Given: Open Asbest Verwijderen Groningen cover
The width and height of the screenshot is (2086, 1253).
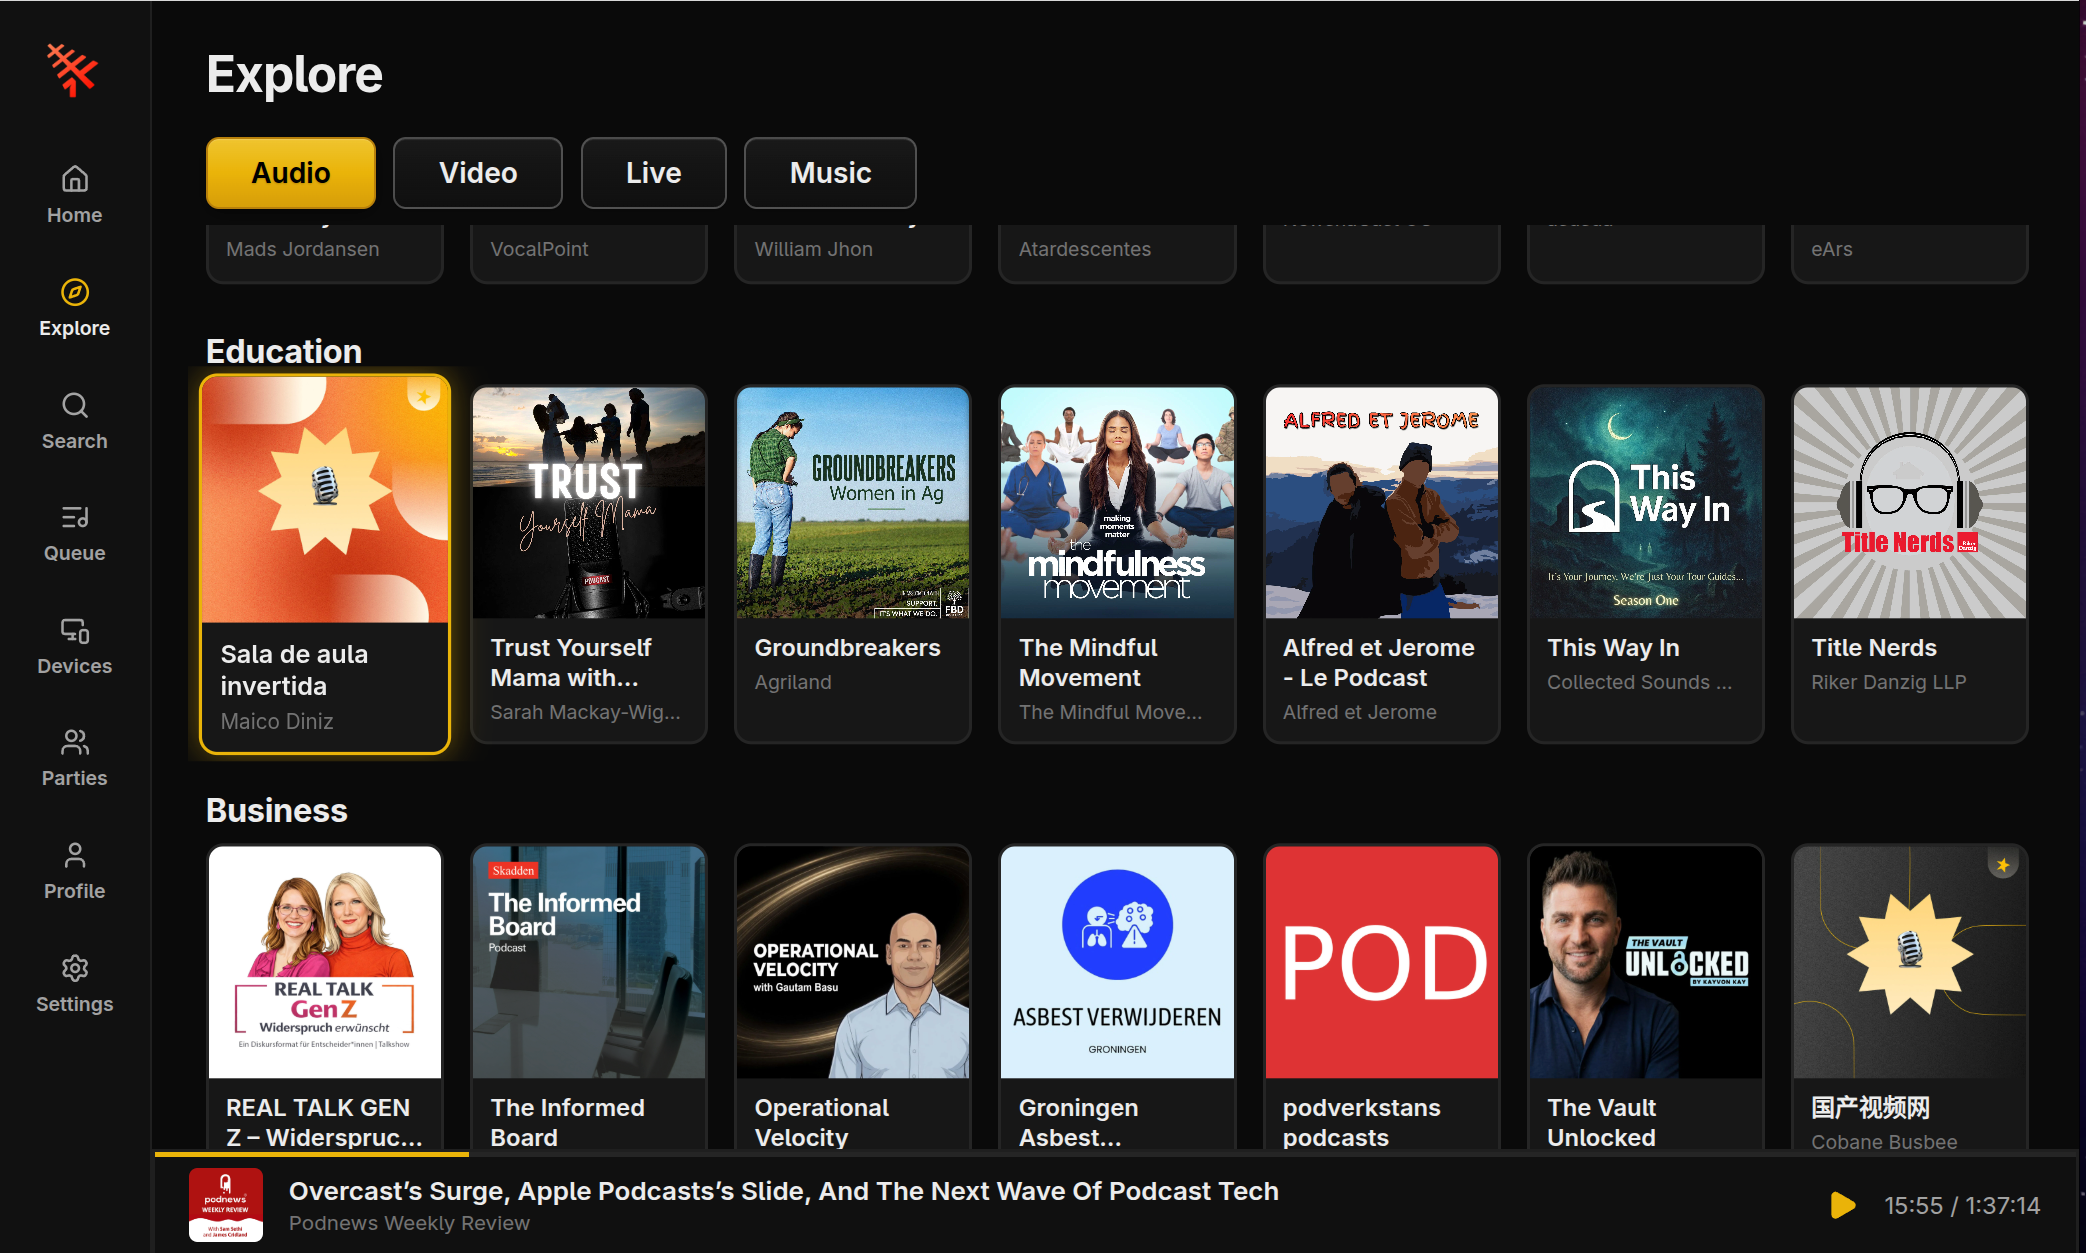Looking at the screenshot, I should [1117, 962].
